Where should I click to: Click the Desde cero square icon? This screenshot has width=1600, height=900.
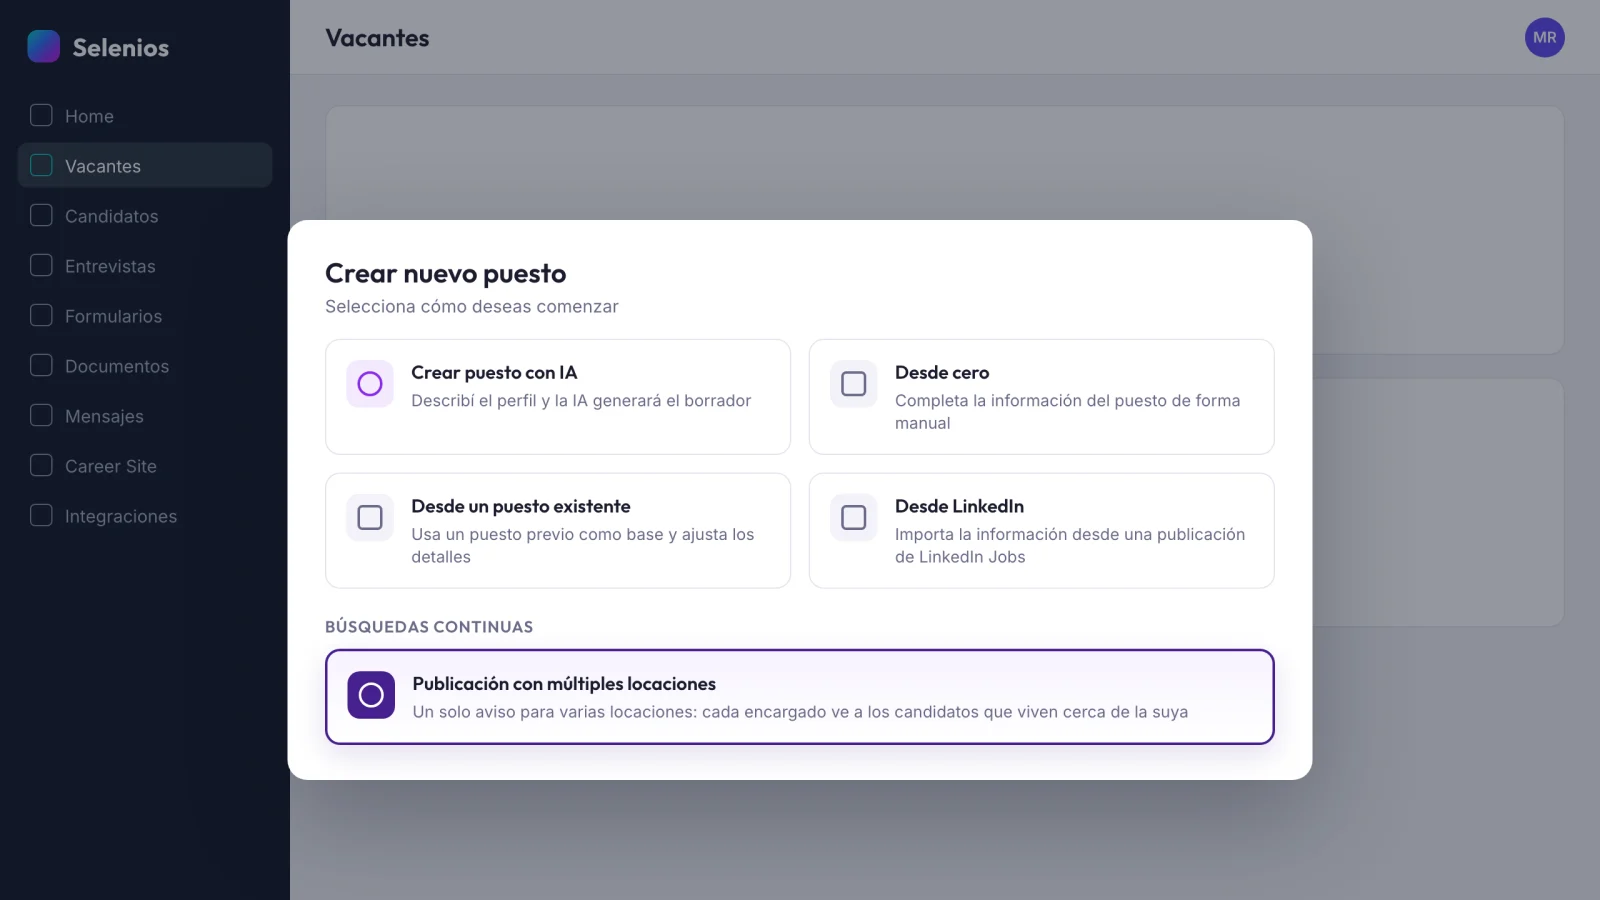854,384
